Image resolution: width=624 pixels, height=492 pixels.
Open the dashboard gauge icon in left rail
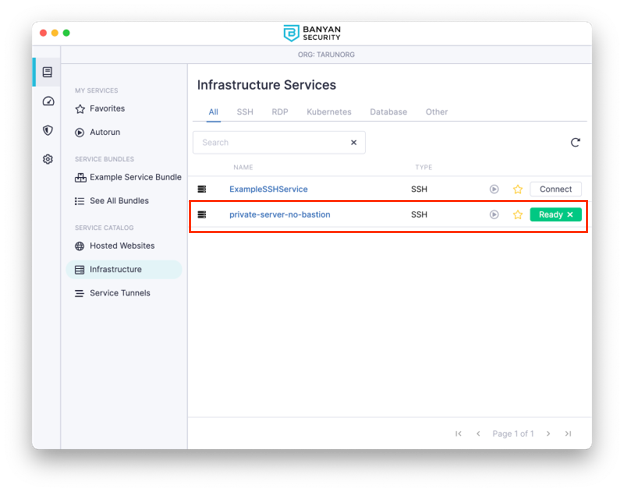[47, 101]
